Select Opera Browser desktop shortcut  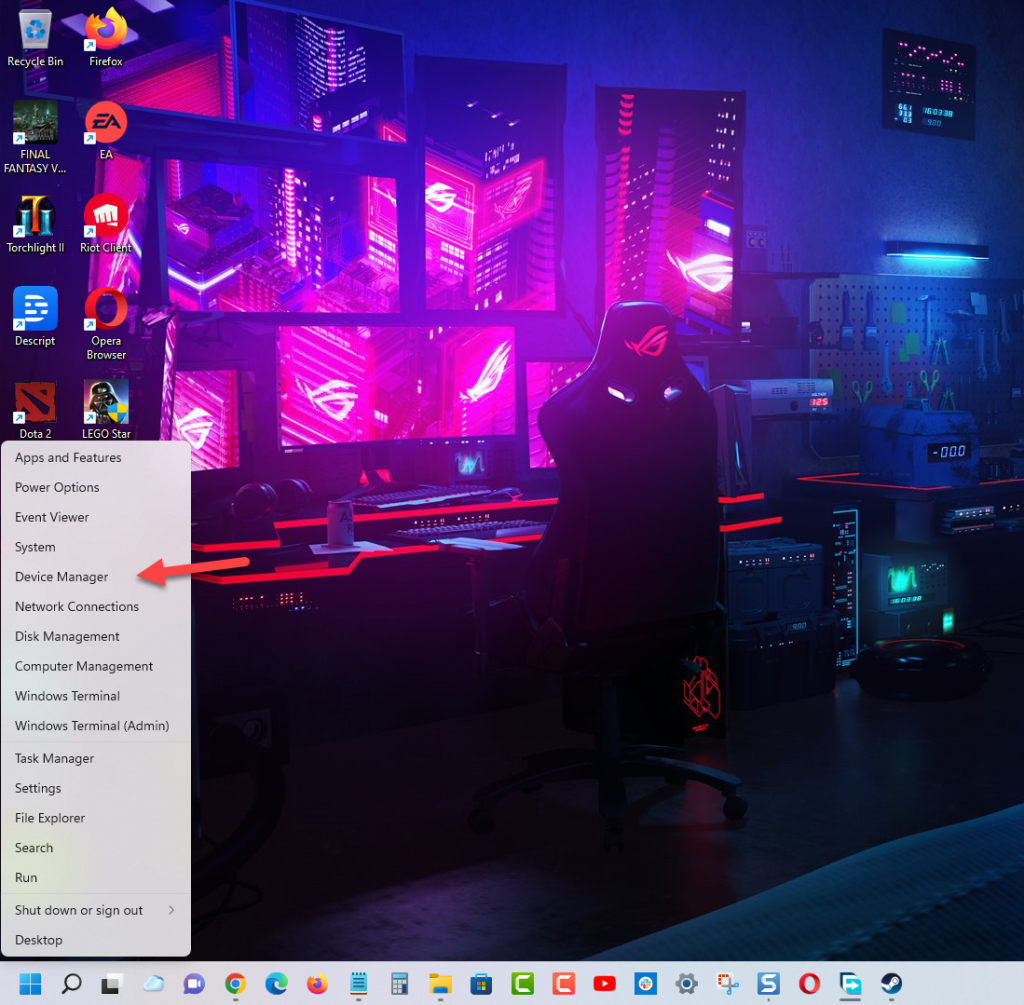coord(106,325)
